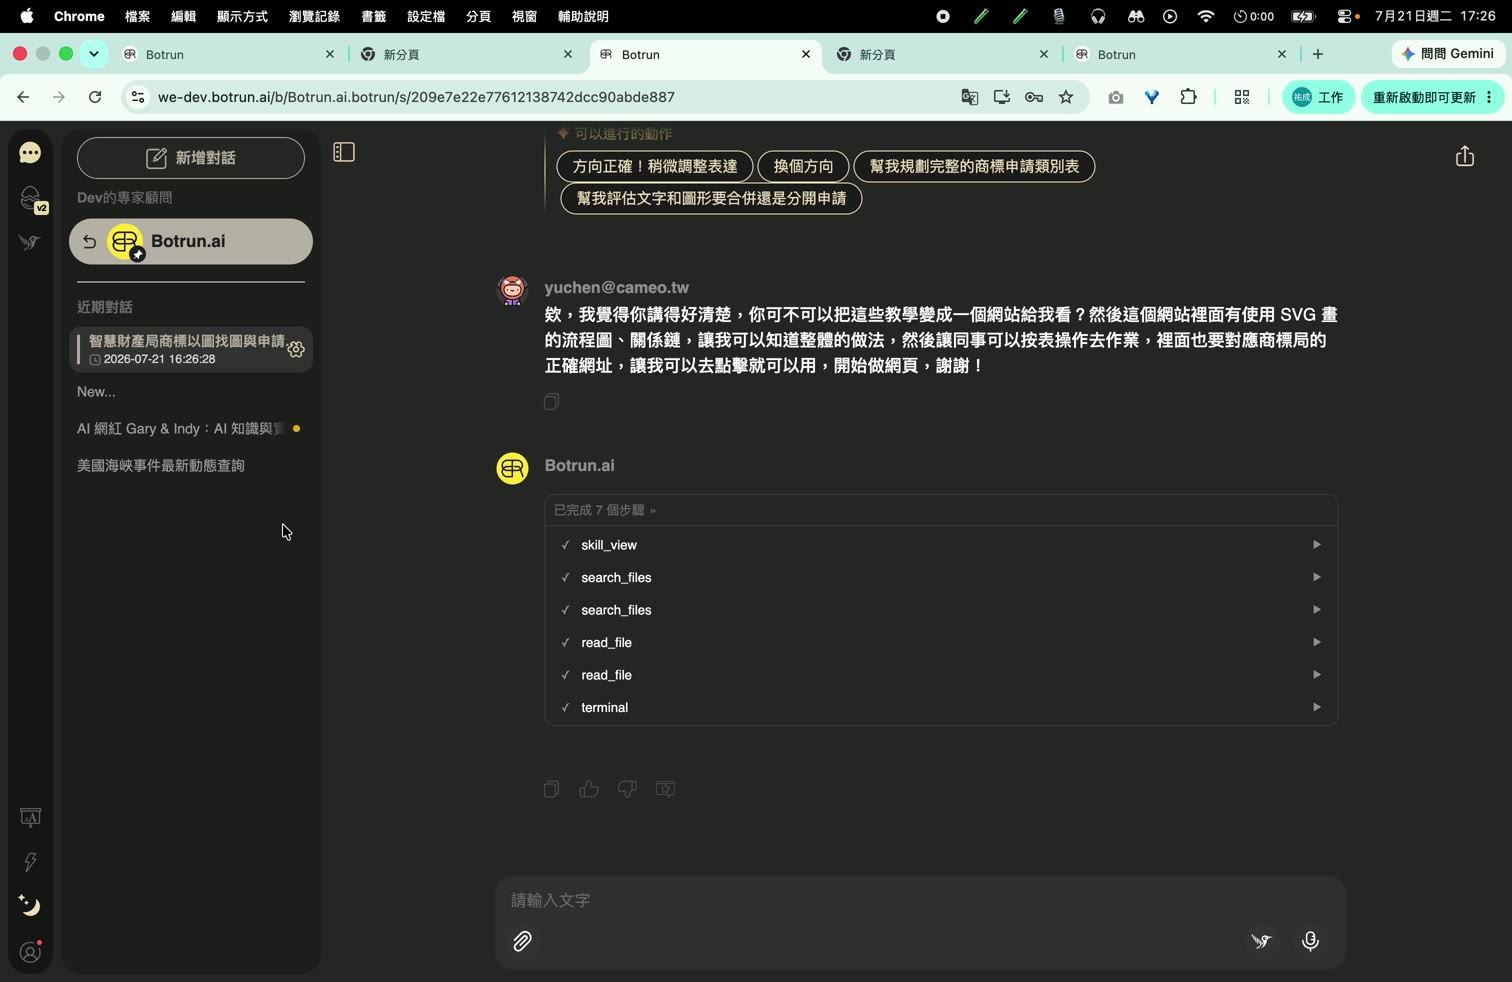Attach a file with the paperclip icon
Image resolution: width=1512 pixels, height=982 pixels.
point(522,941)
